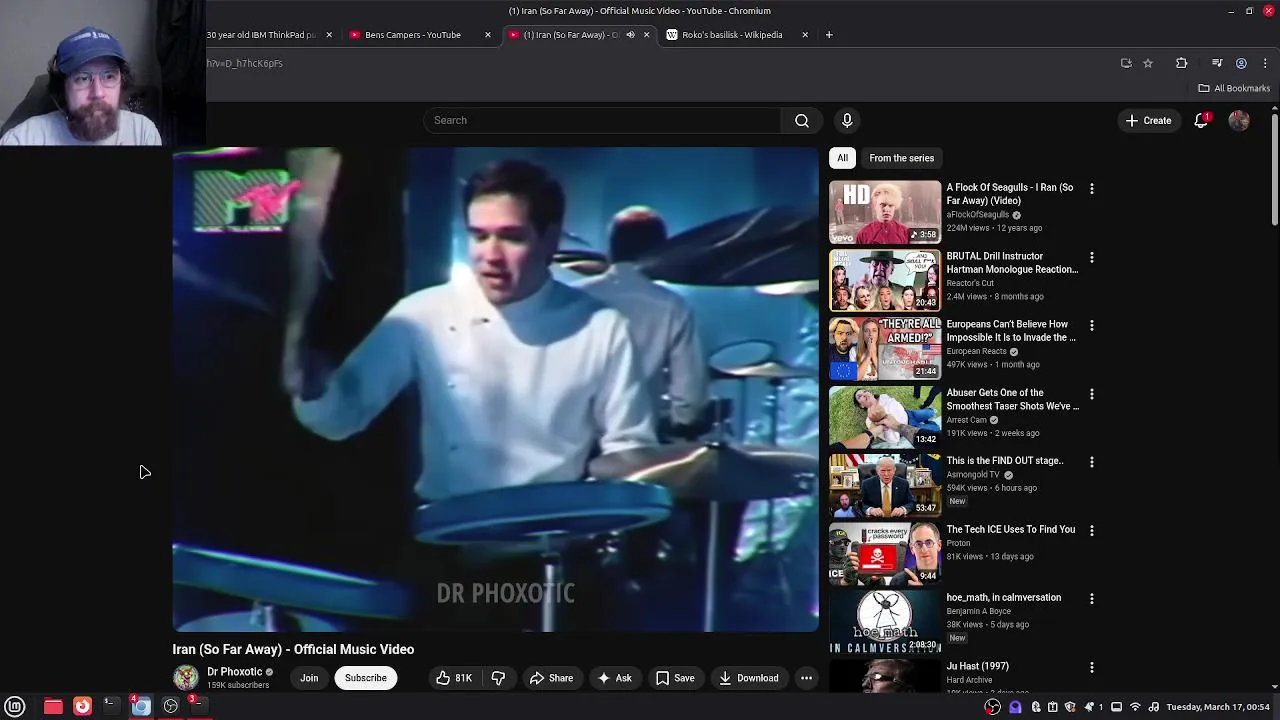Click the Subscribe button
The image size is (1280, 720).
click(x=366, y=678)
